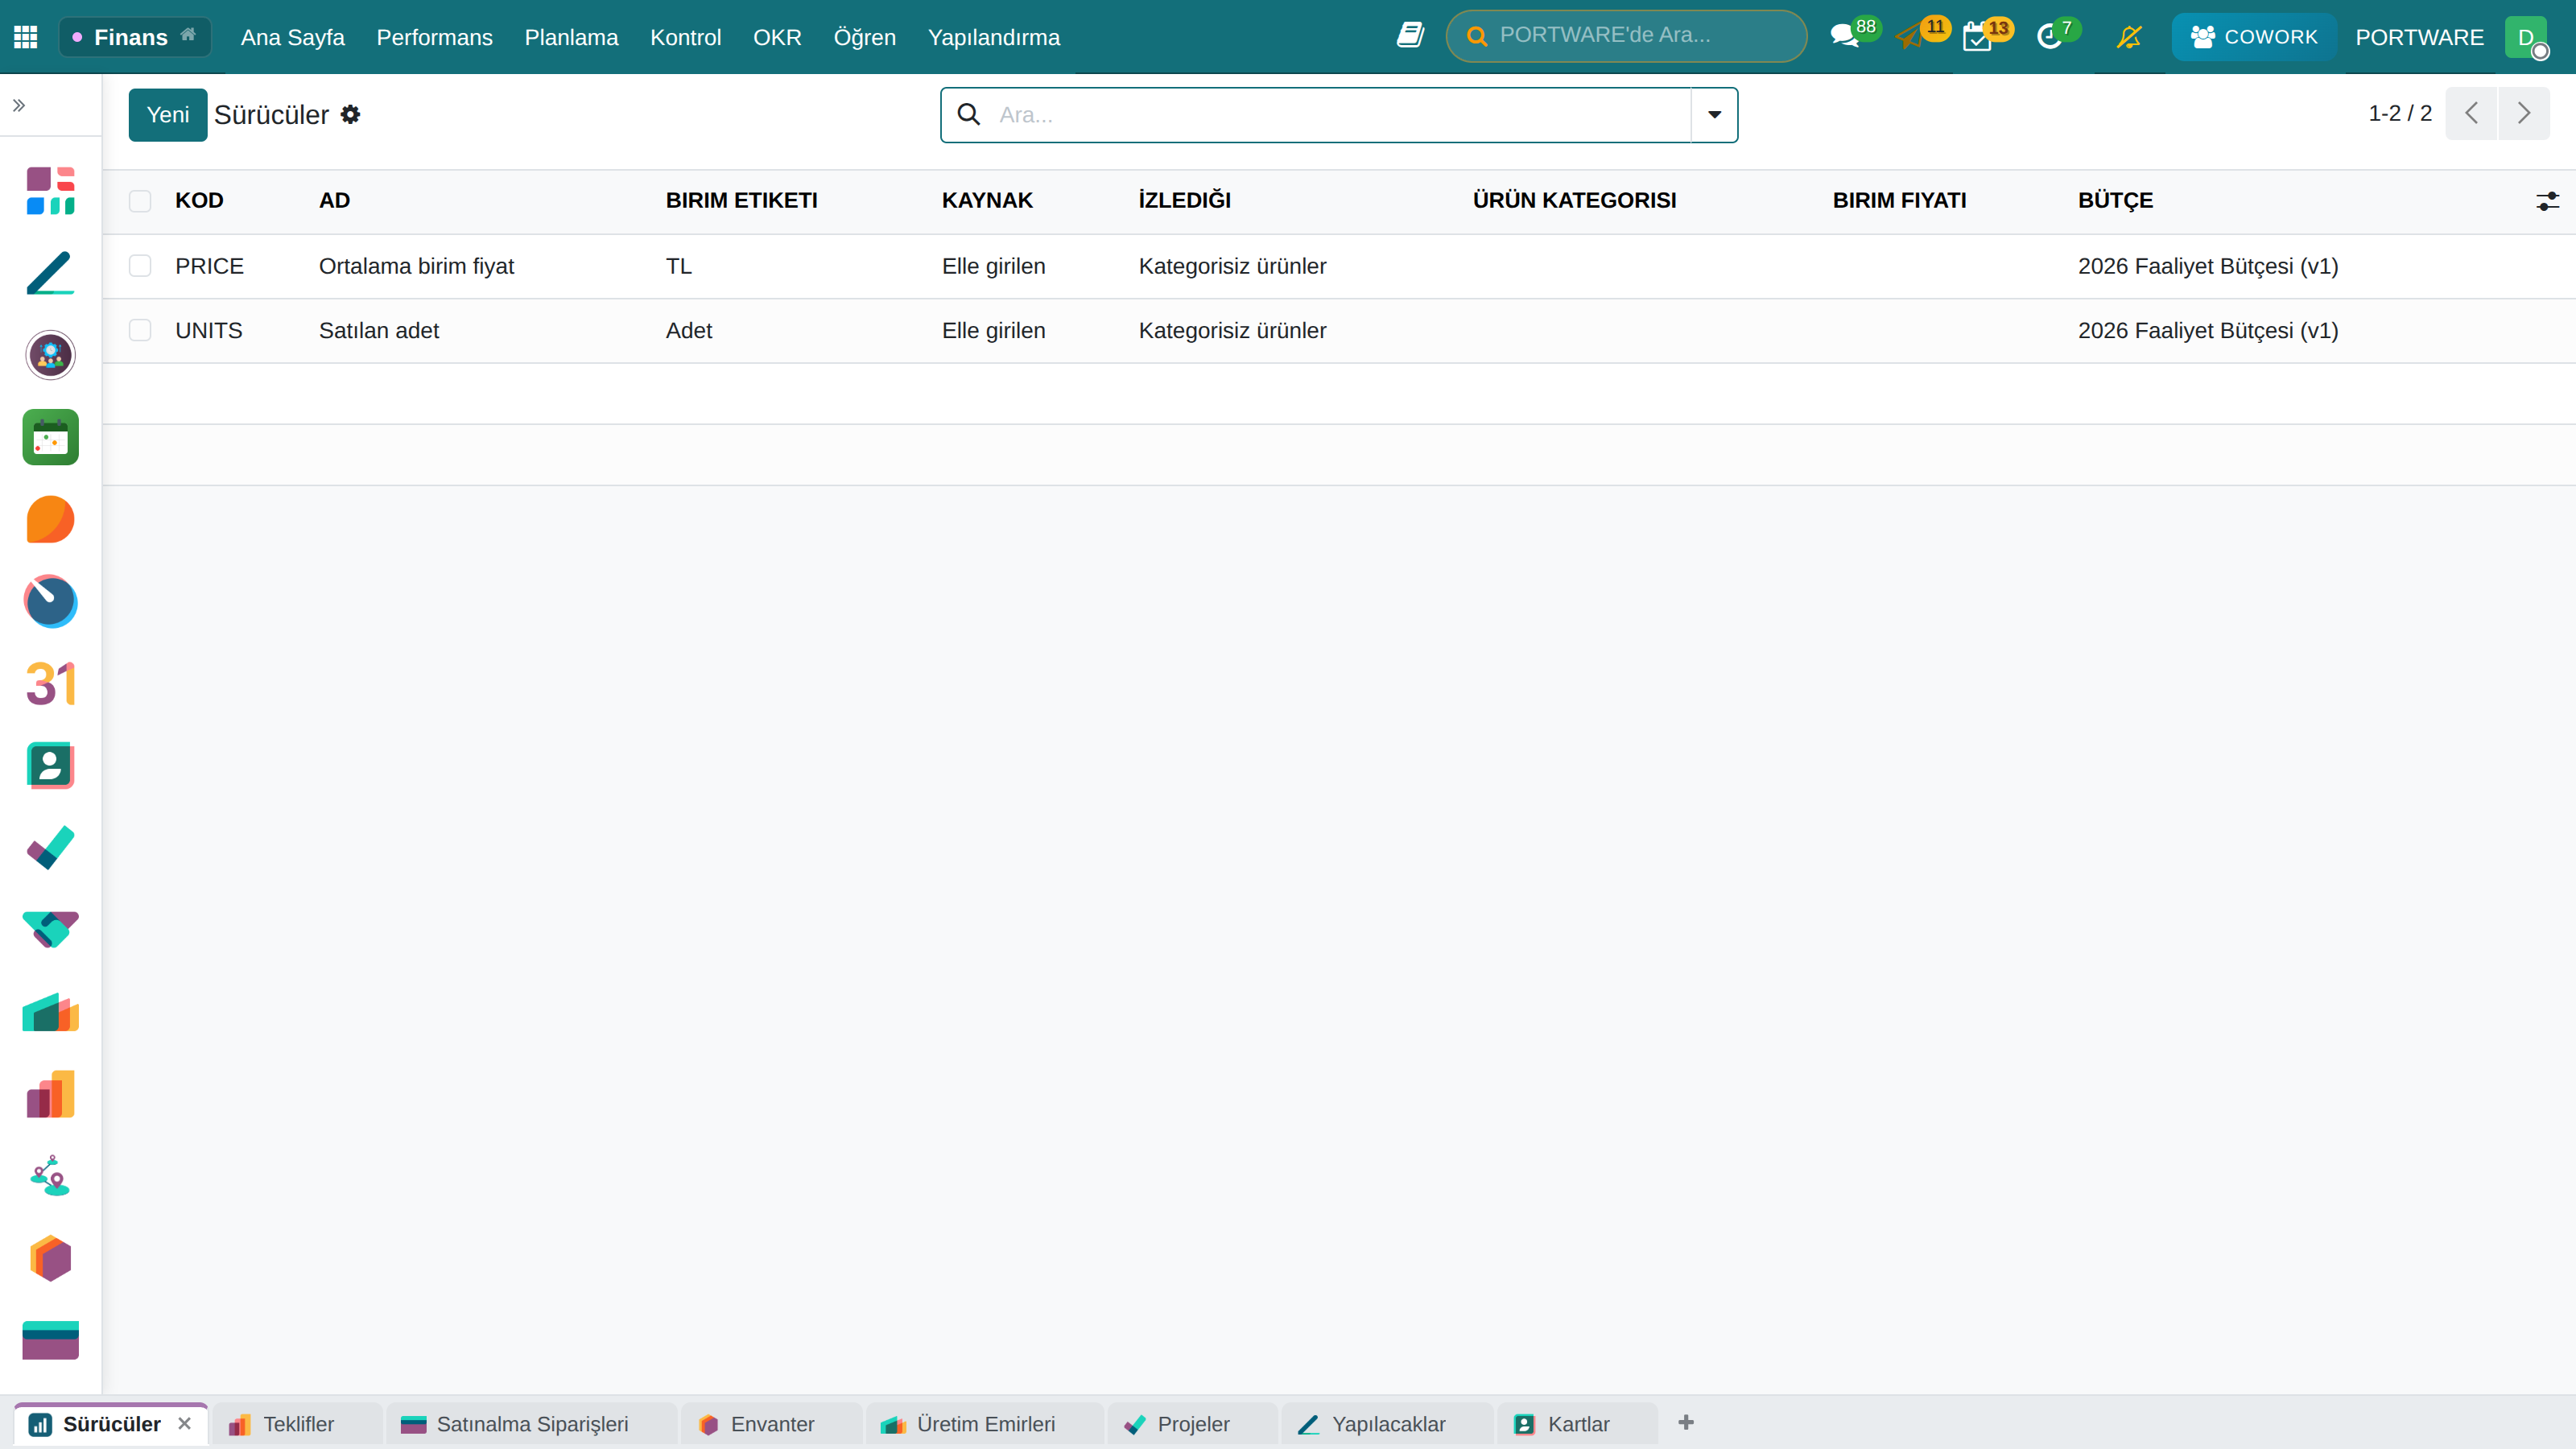
Task: Open column options adjust icon in table header
Action: click(x=2547, y=201)
